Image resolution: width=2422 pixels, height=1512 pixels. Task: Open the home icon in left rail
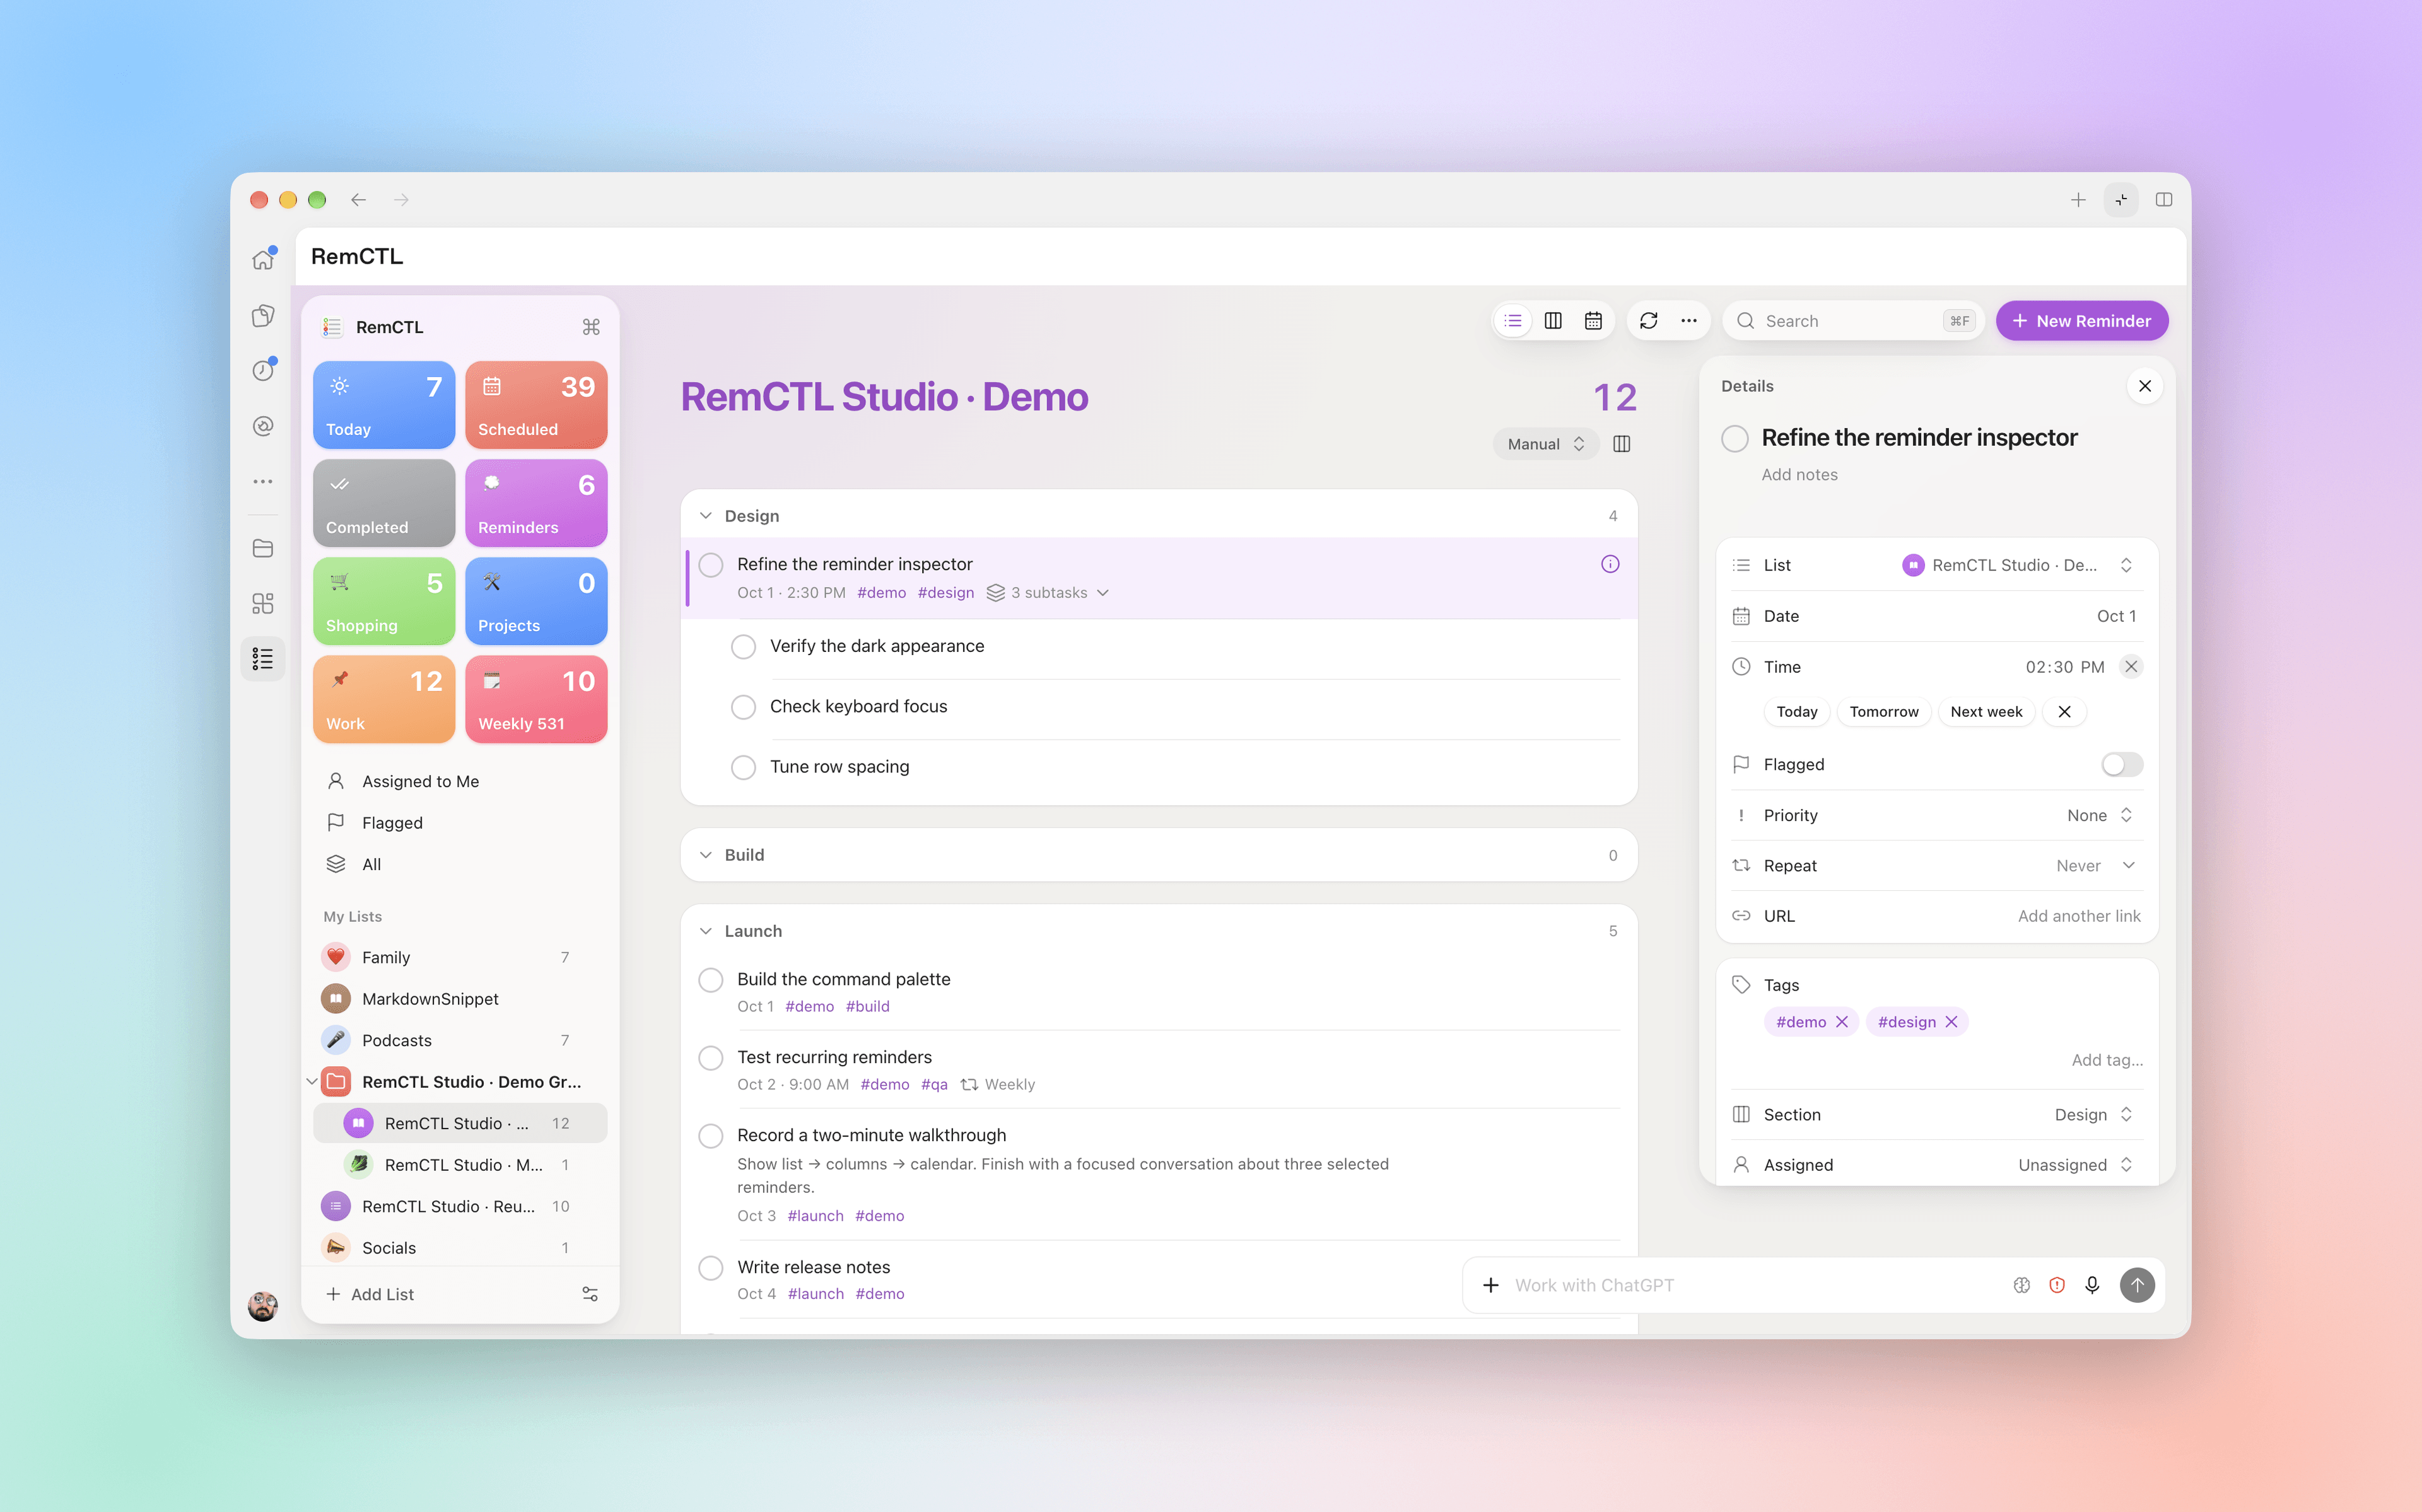pyautogui.click(x=263, y=259)
